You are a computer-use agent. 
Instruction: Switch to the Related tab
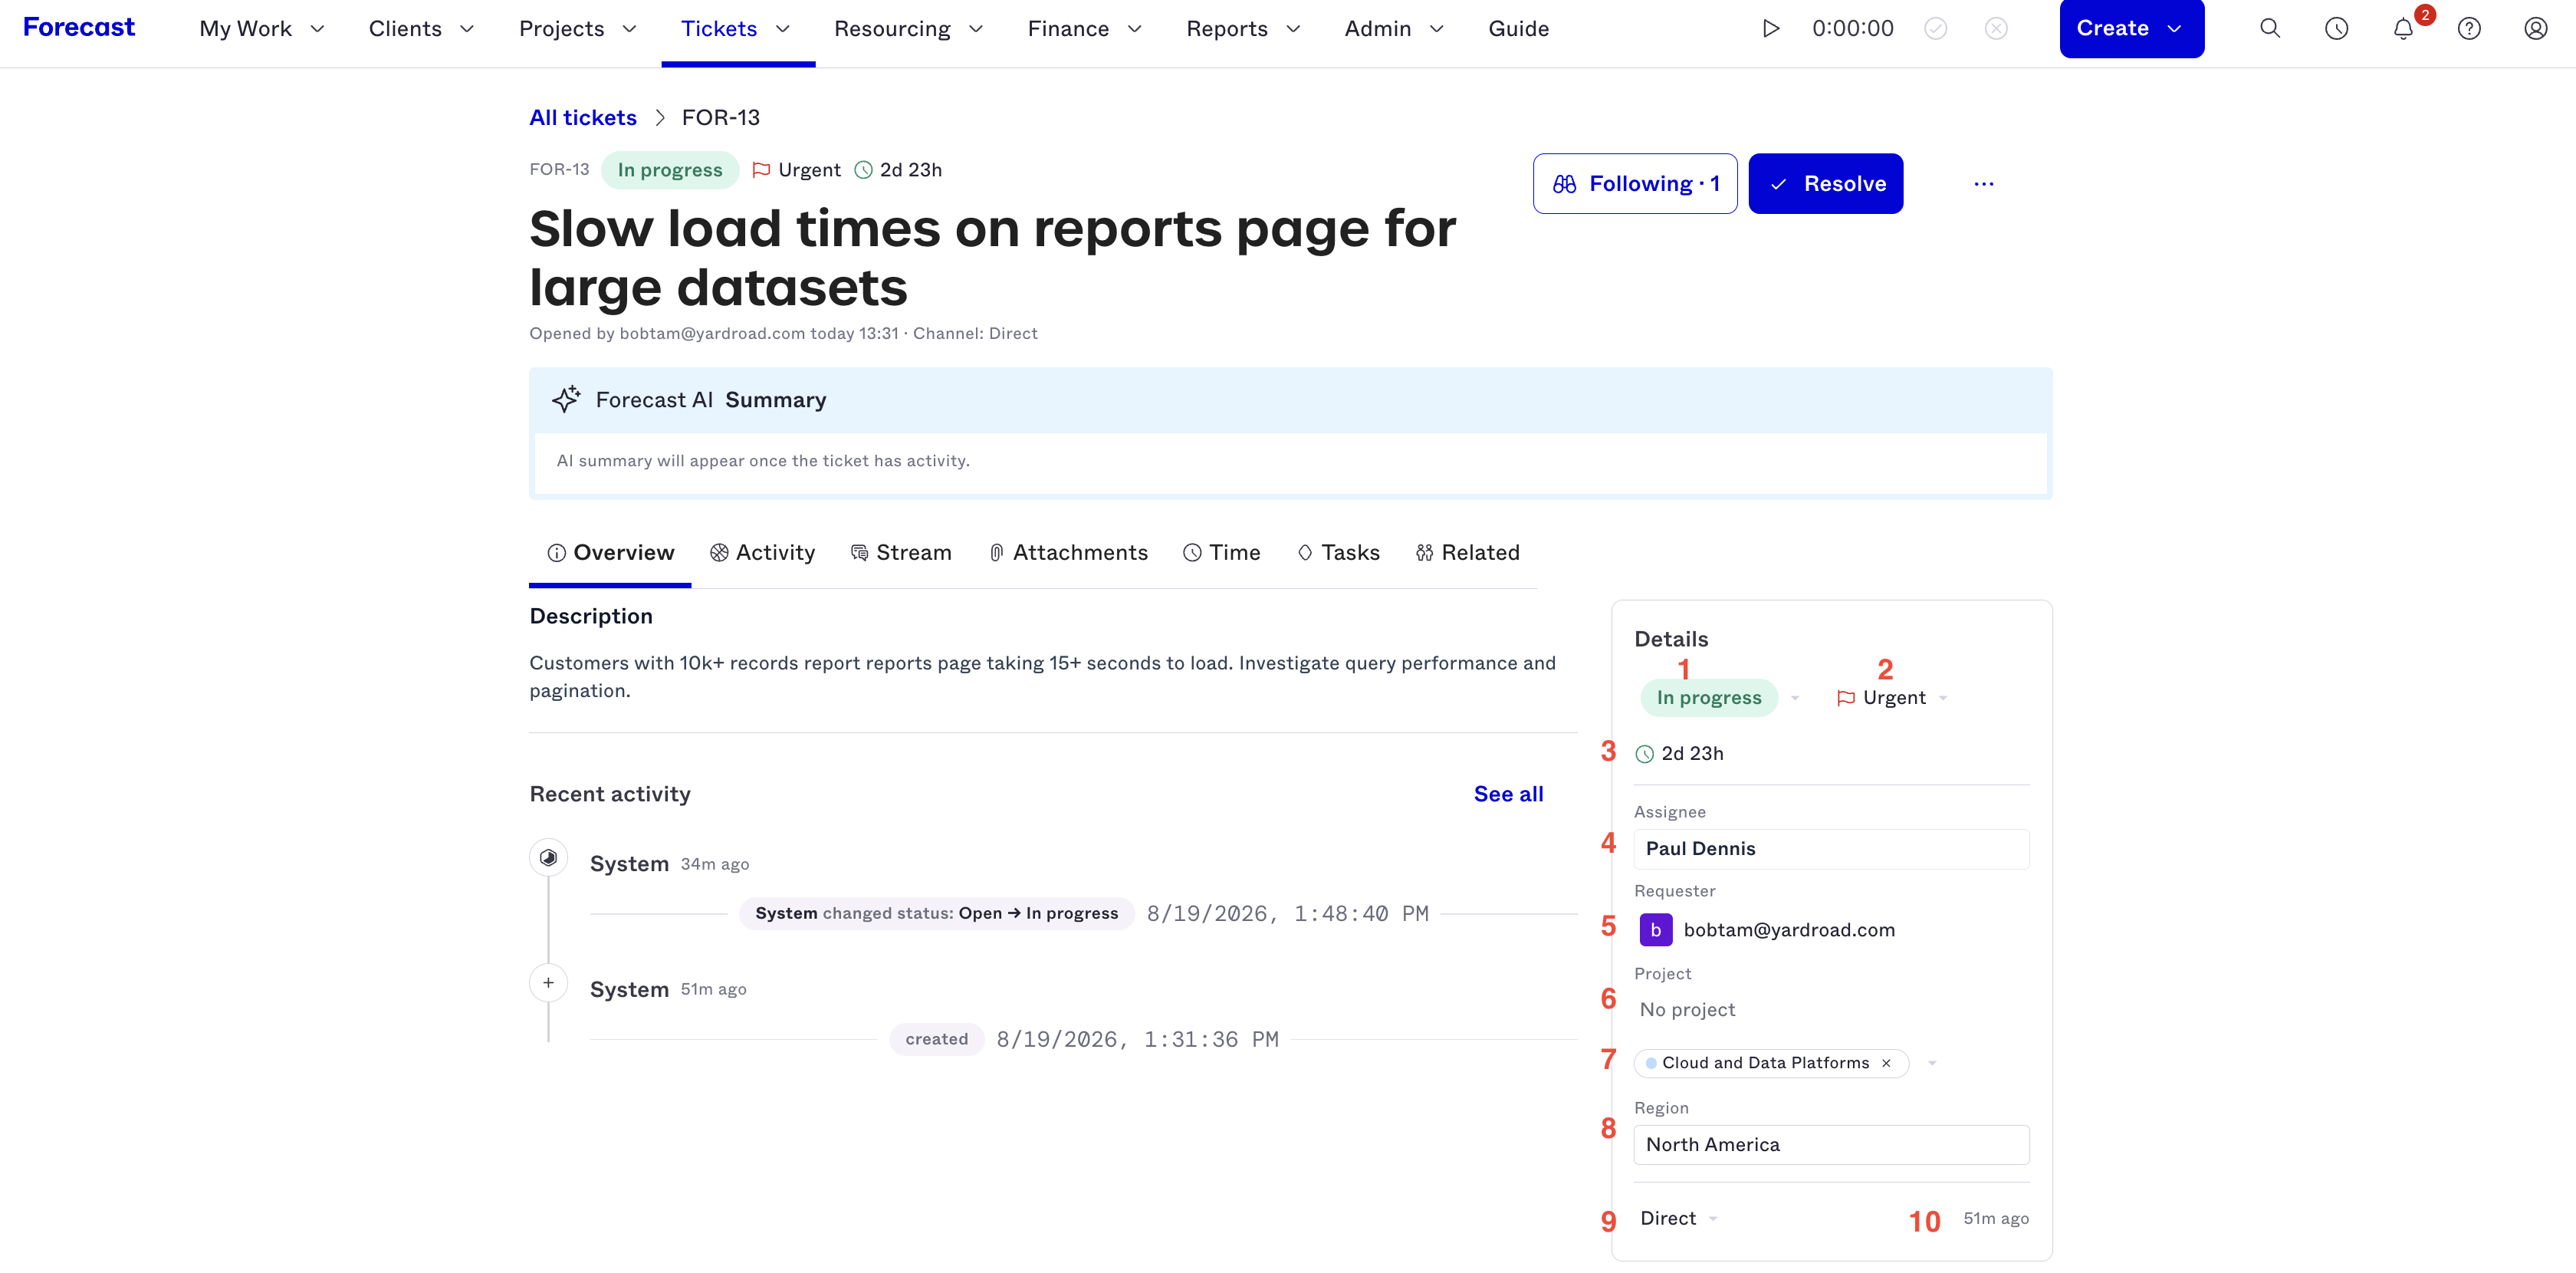(1467, 553)
